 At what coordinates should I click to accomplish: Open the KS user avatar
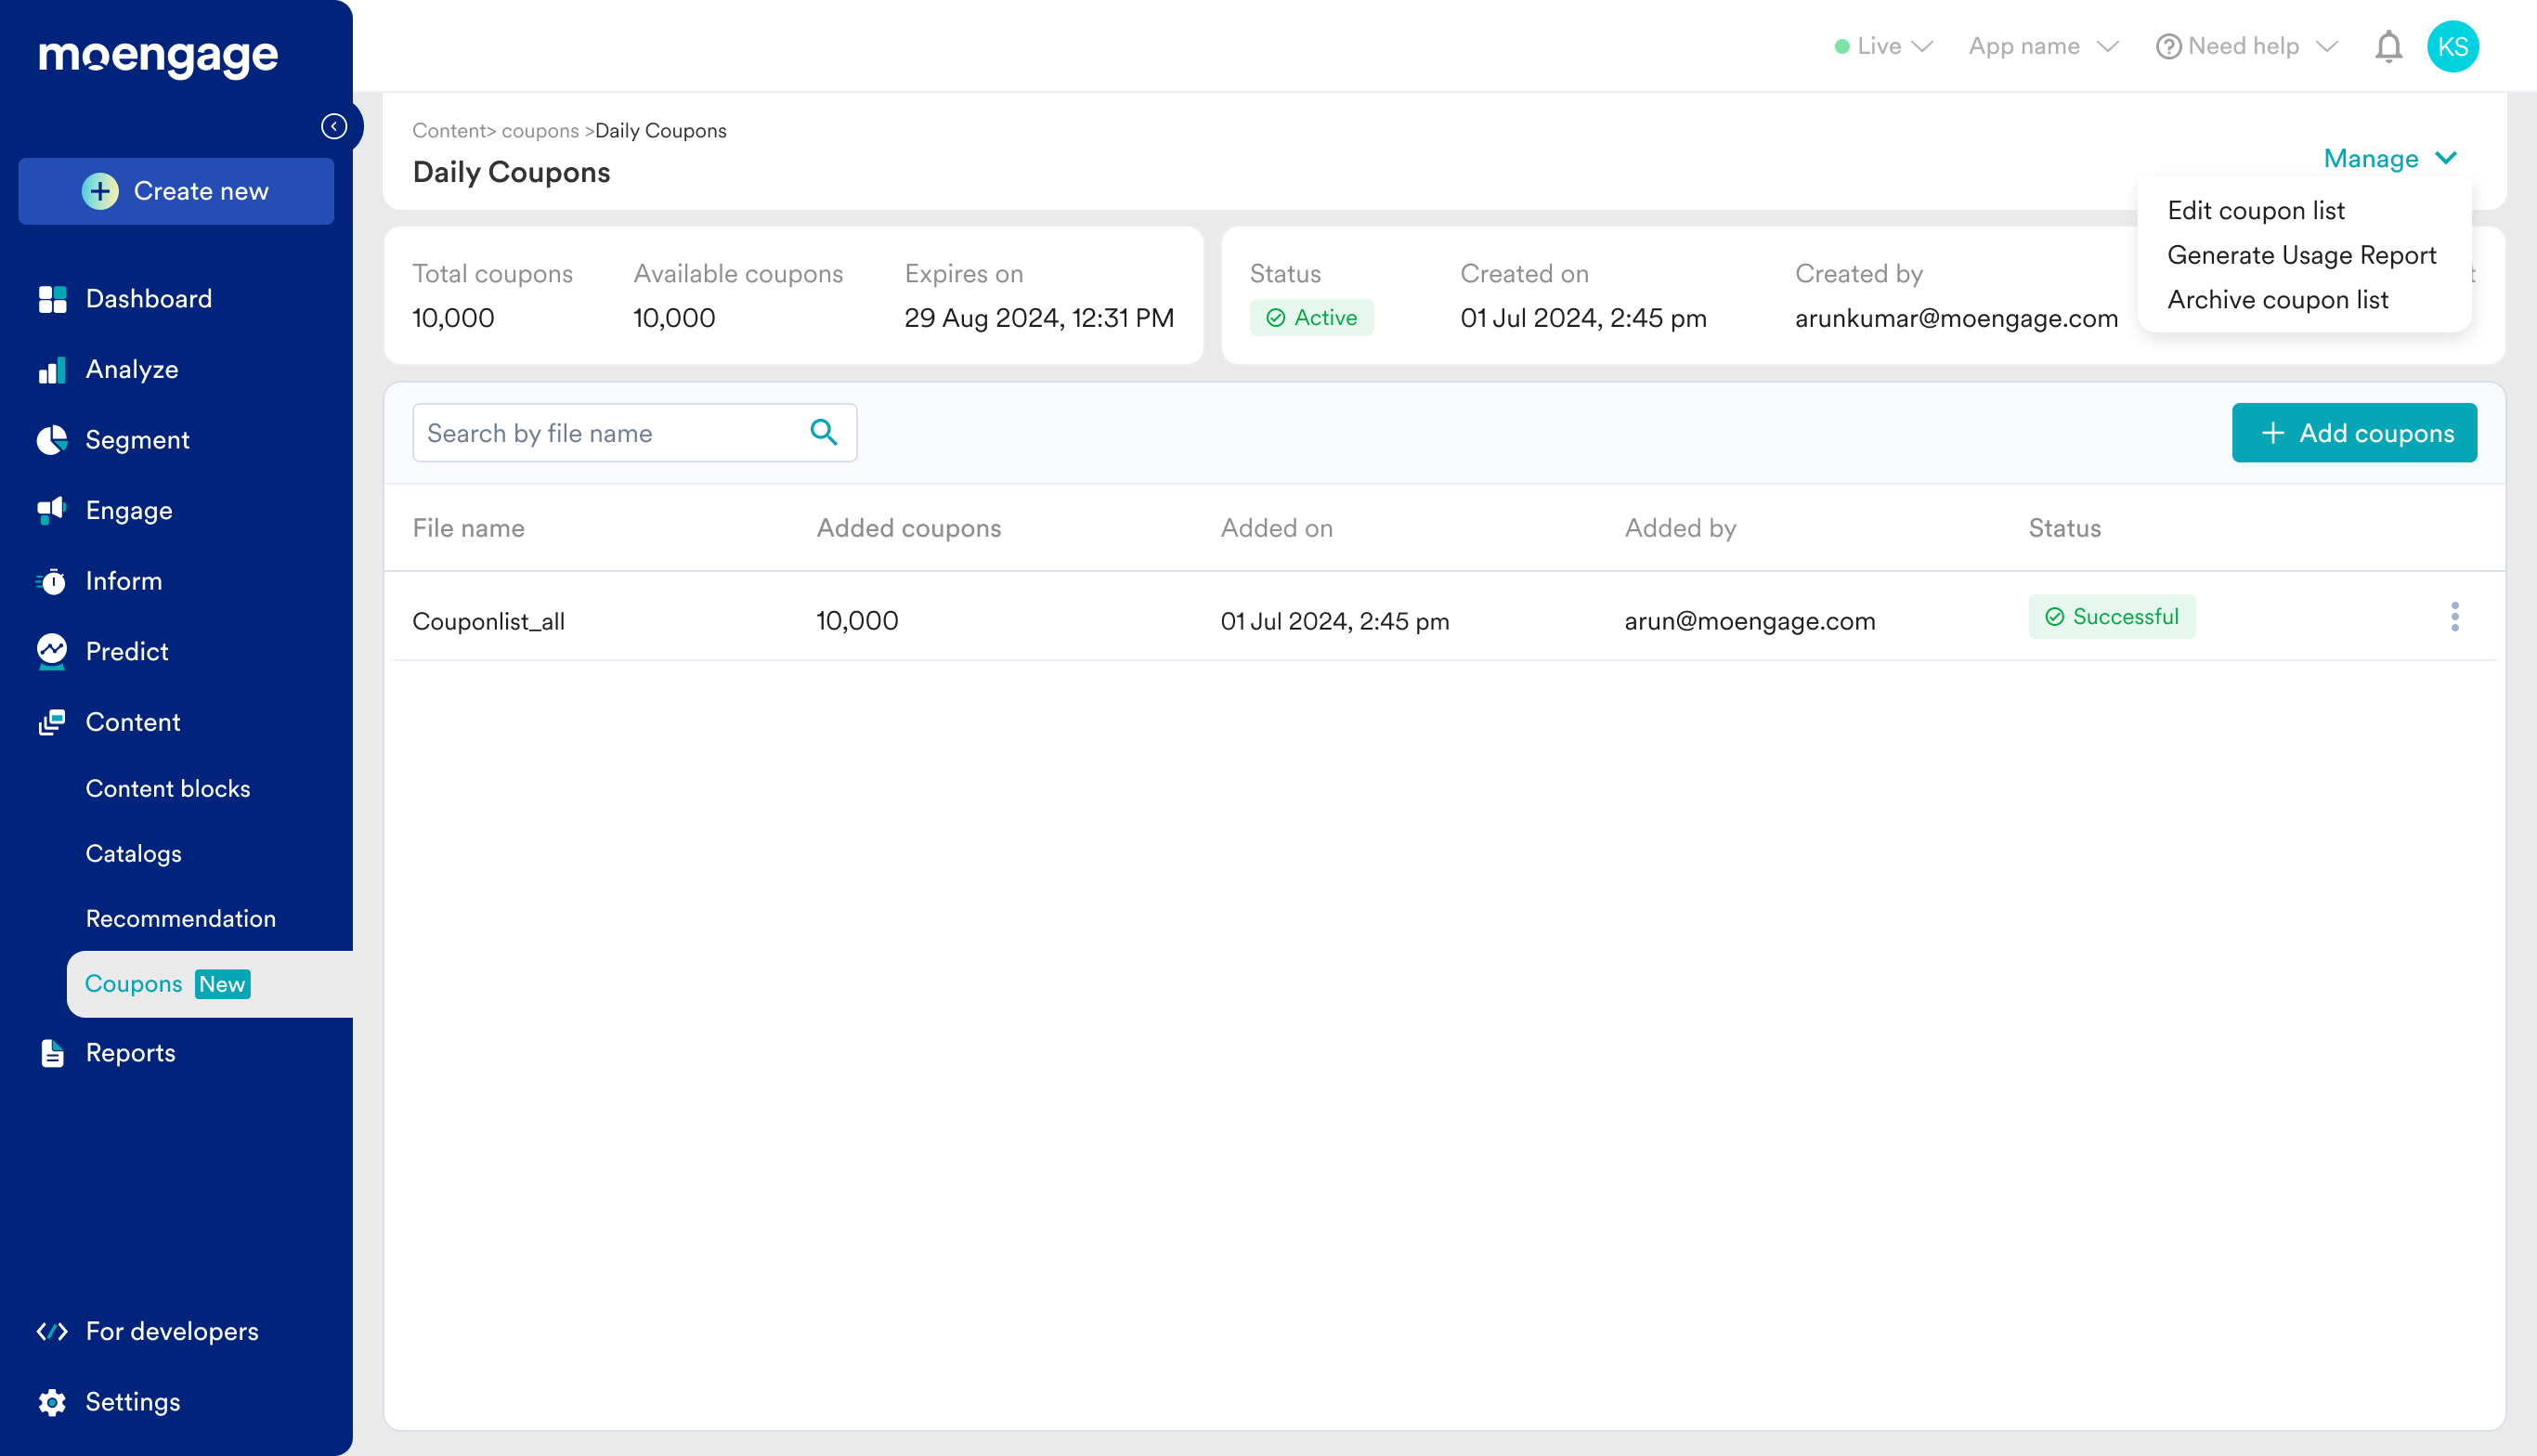point(2452,47)
